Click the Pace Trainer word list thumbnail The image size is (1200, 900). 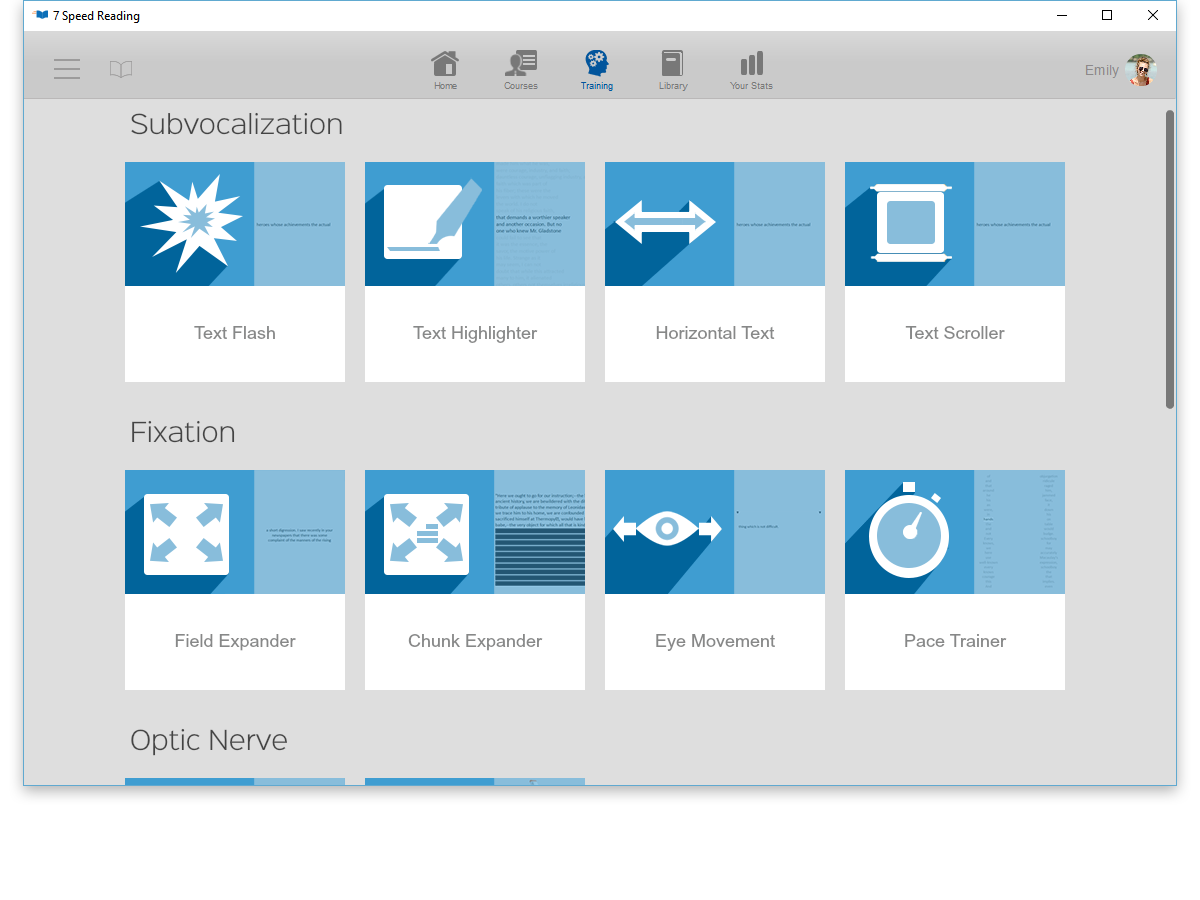1020,532
